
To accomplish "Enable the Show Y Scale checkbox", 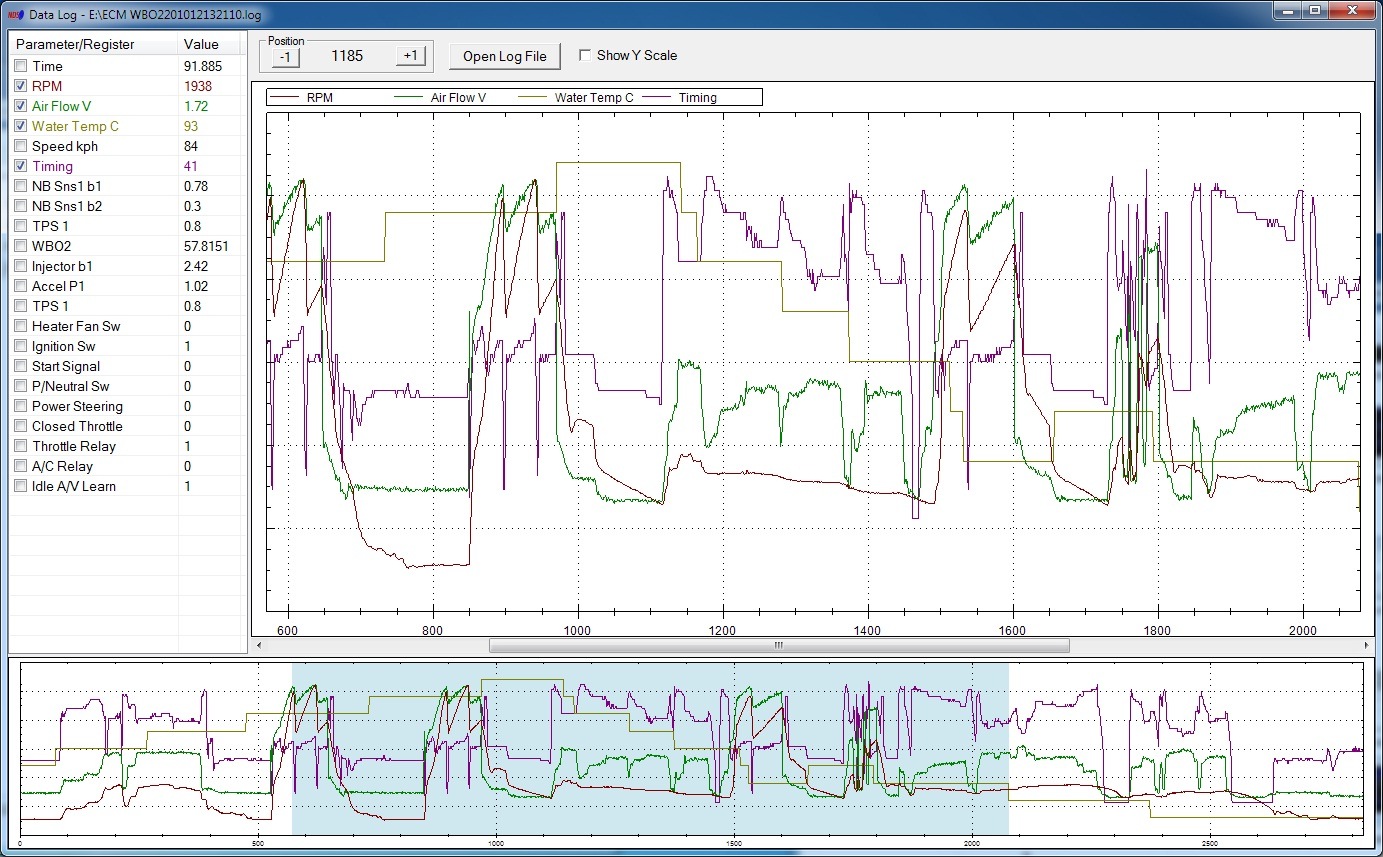I will click(585, 55).
